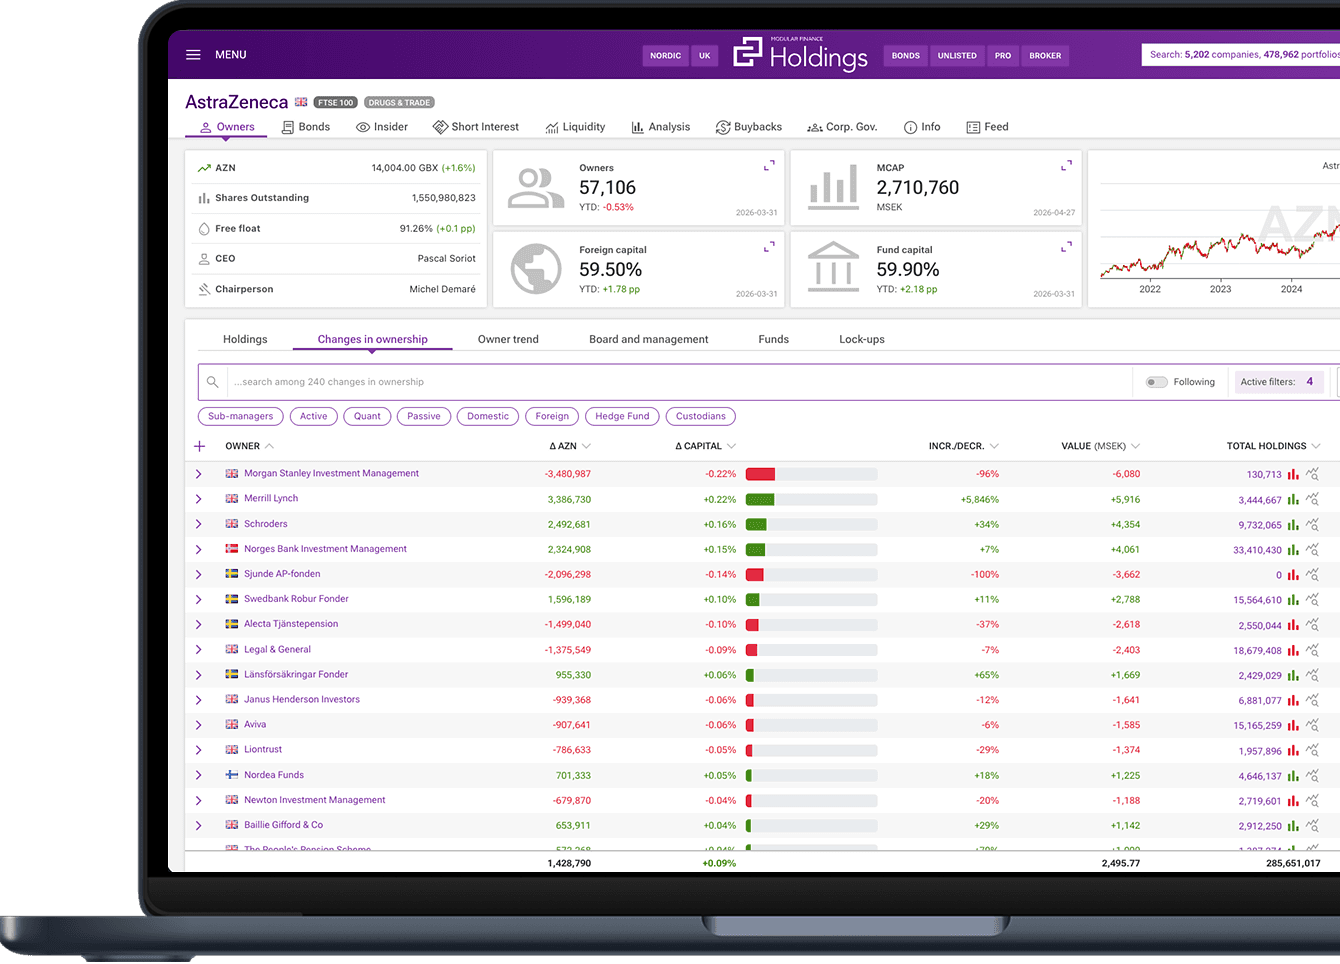Sort by TOTAL HOLDINGS column header
The image size is (1340, 964).
1273,446
